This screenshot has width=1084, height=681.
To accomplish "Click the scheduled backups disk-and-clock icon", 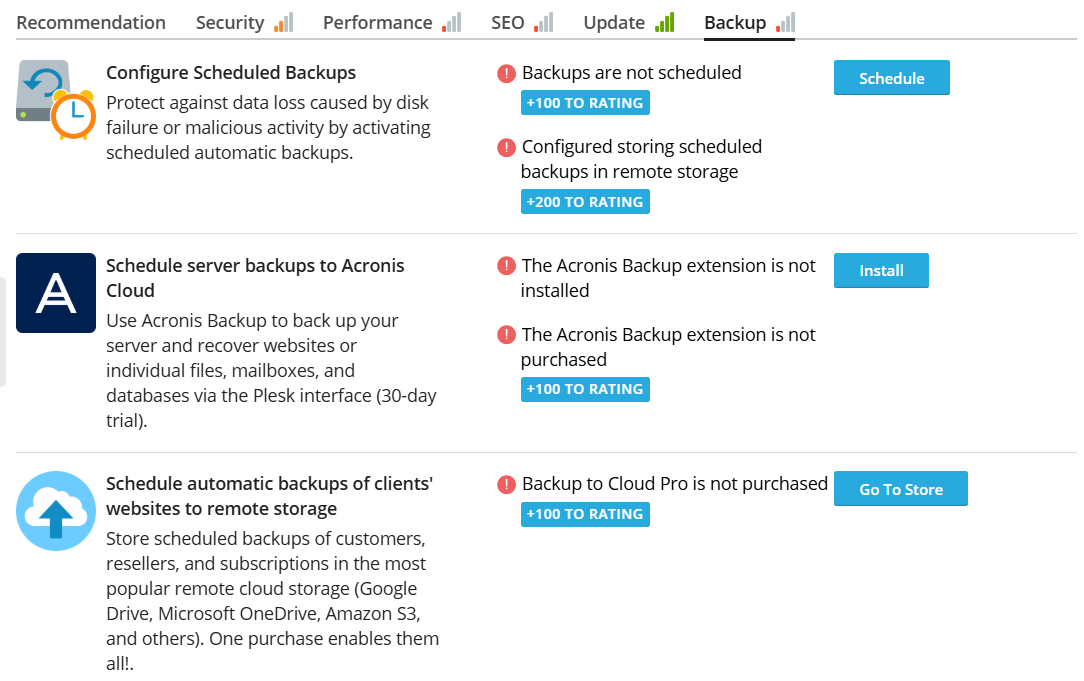I will pyautogui.click(x=56, y=99).
